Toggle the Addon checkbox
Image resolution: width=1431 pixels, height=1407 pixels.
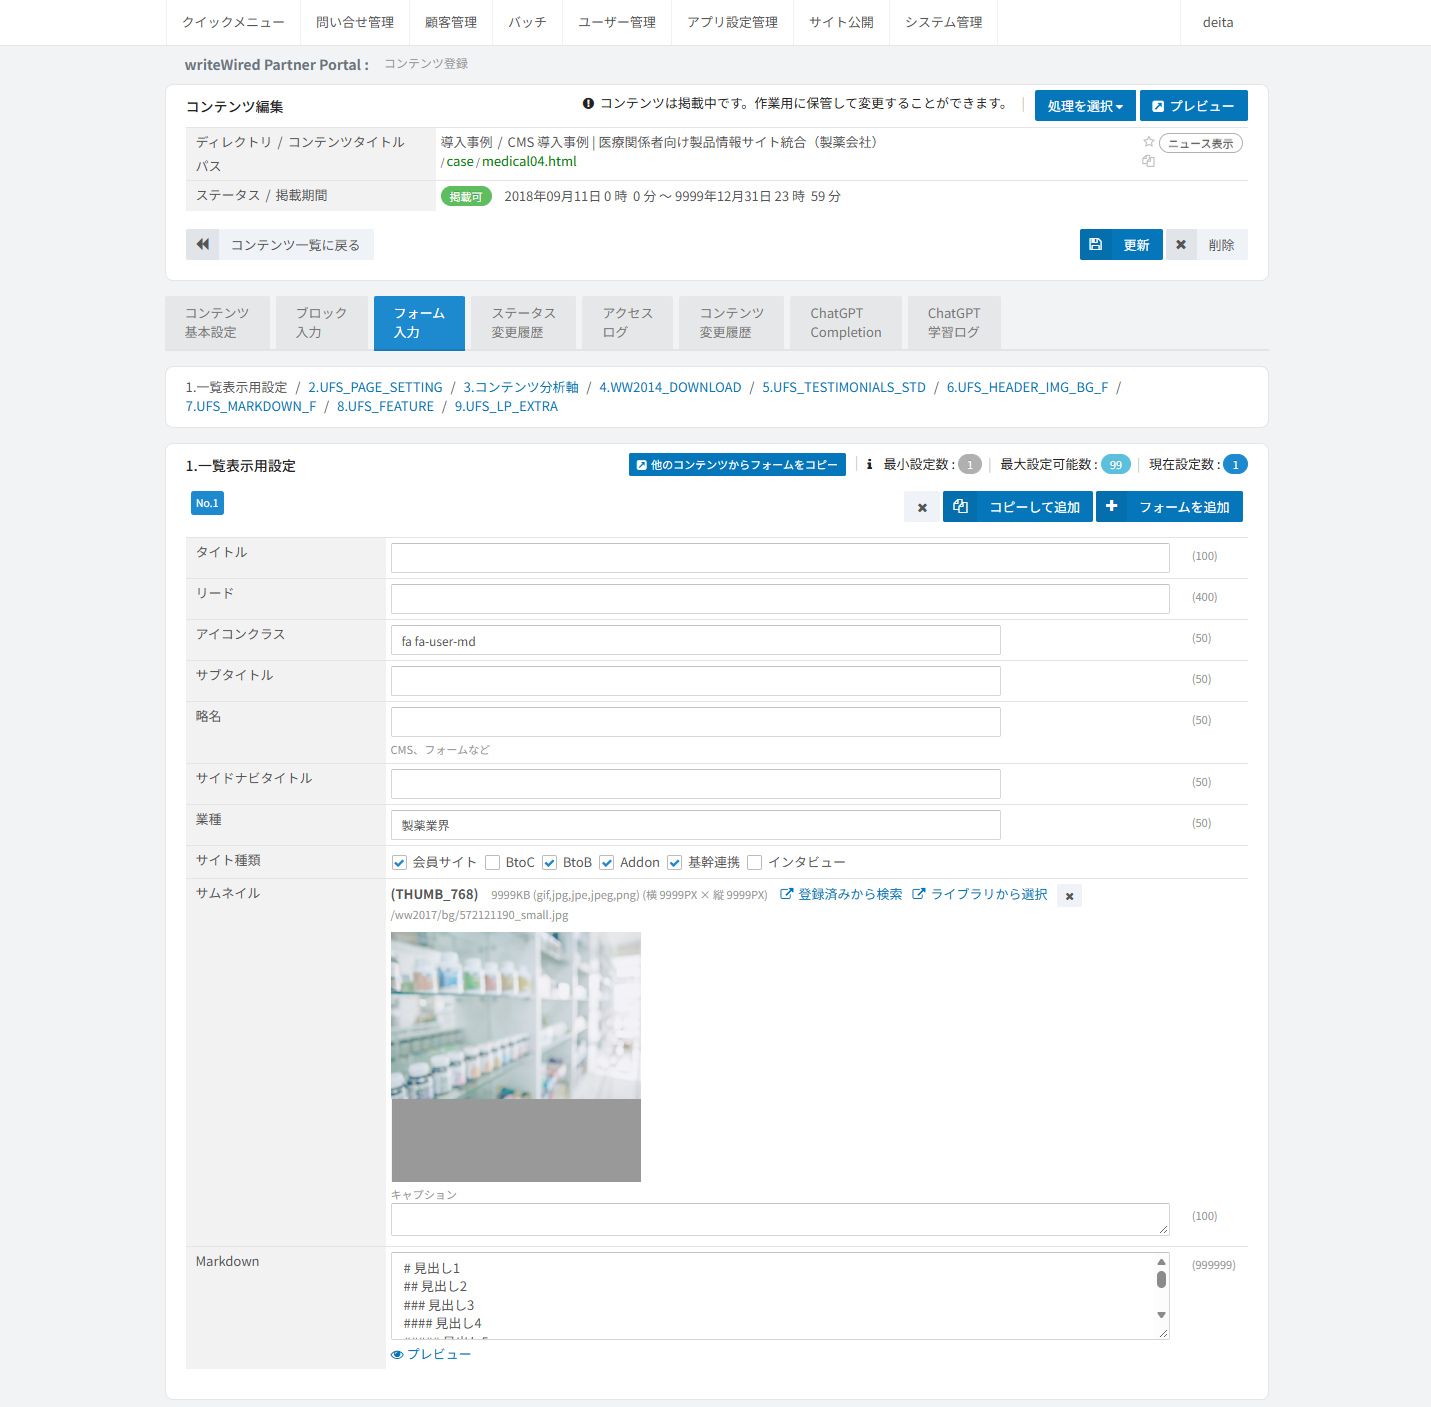tap(606, 862)
